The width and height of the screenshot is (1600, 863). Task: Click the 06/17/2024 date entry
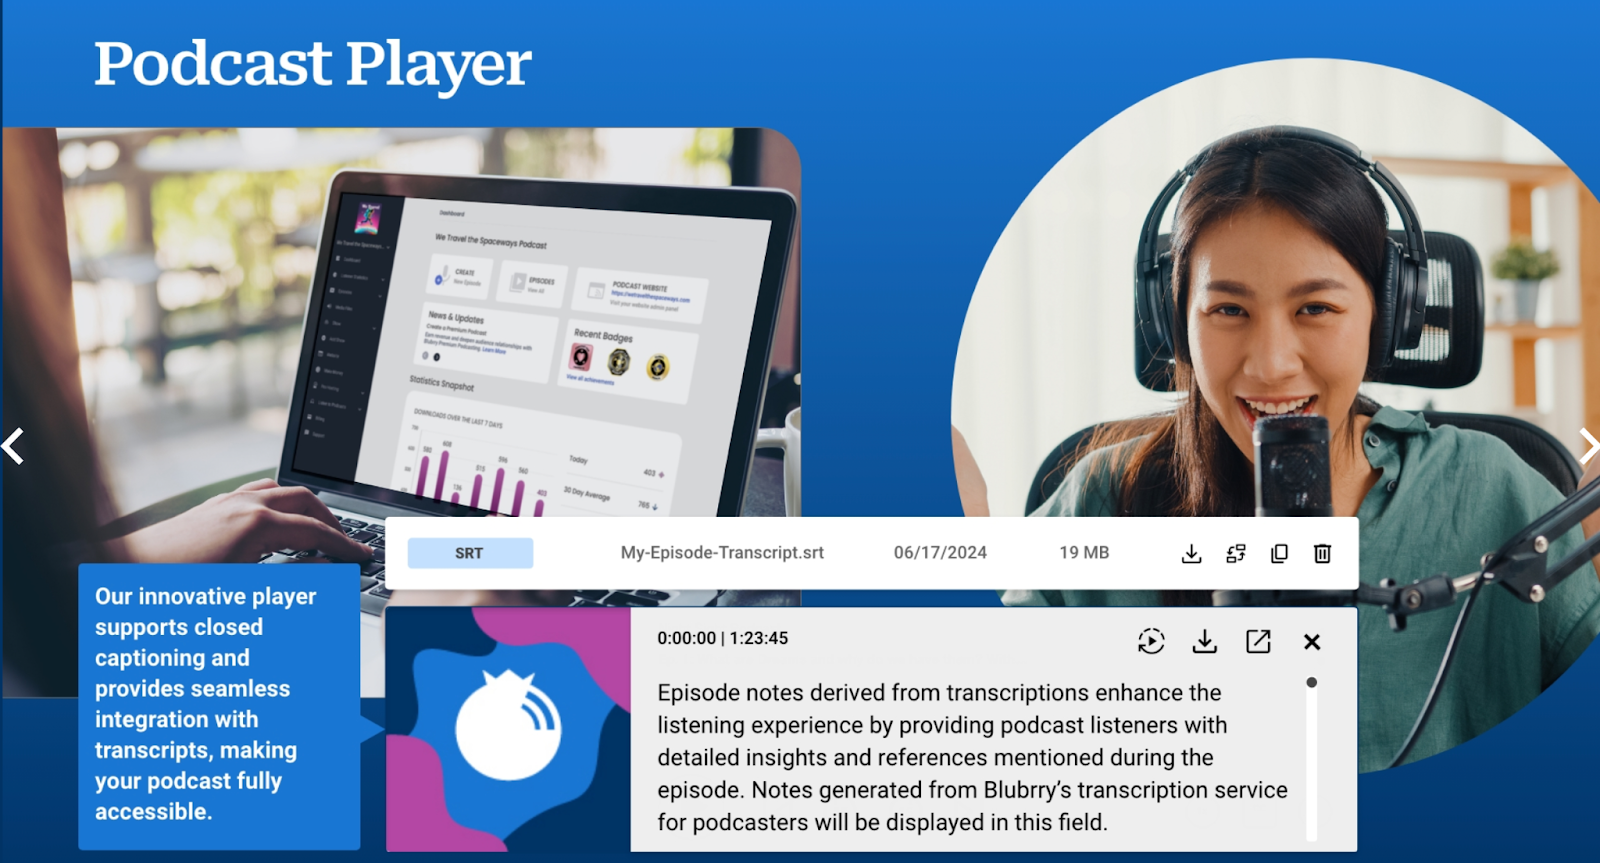[940, 553]
